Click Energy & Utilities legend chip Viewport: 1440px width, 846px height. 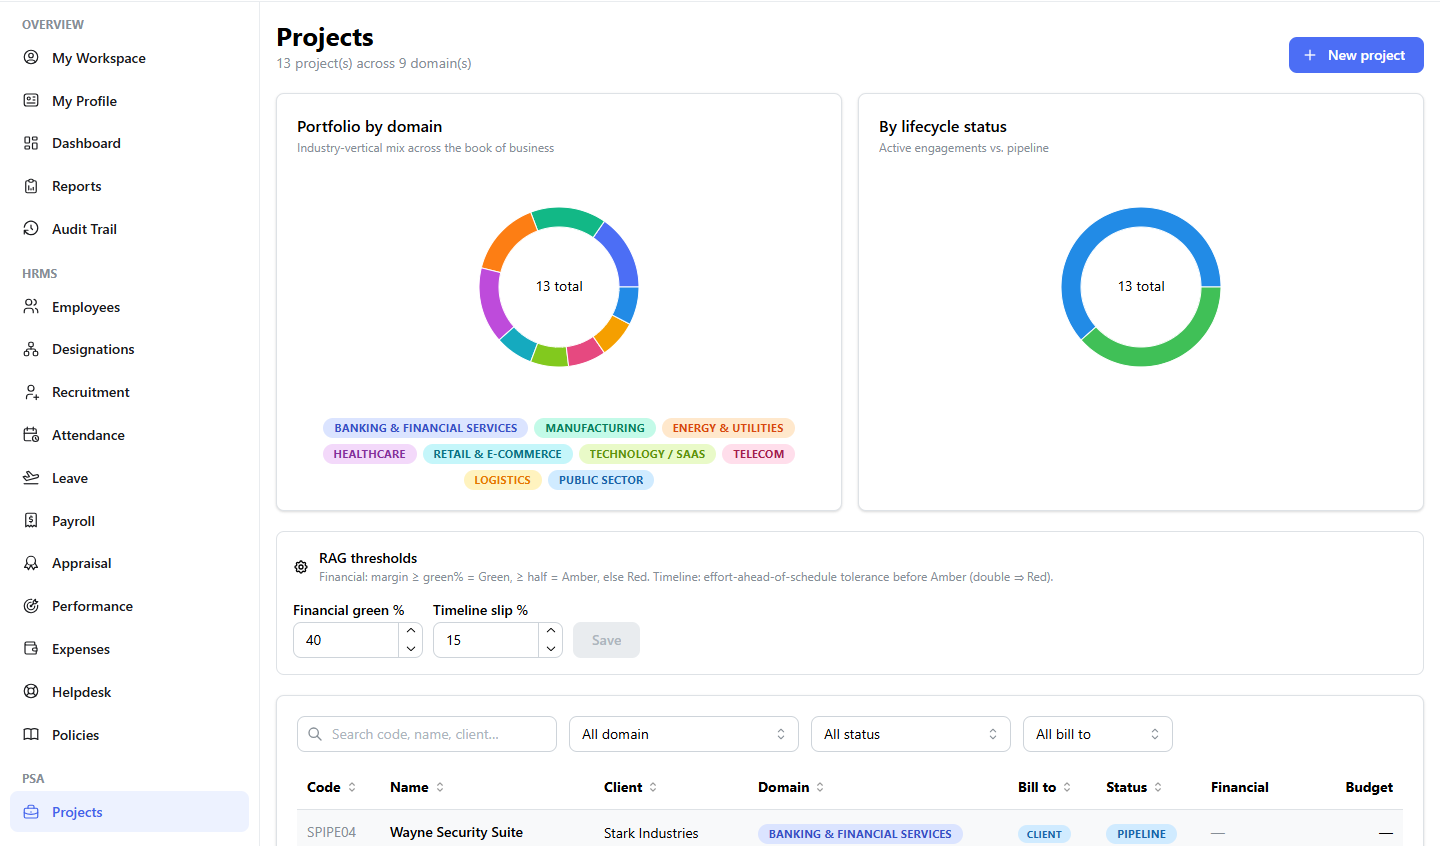(728, 428)
